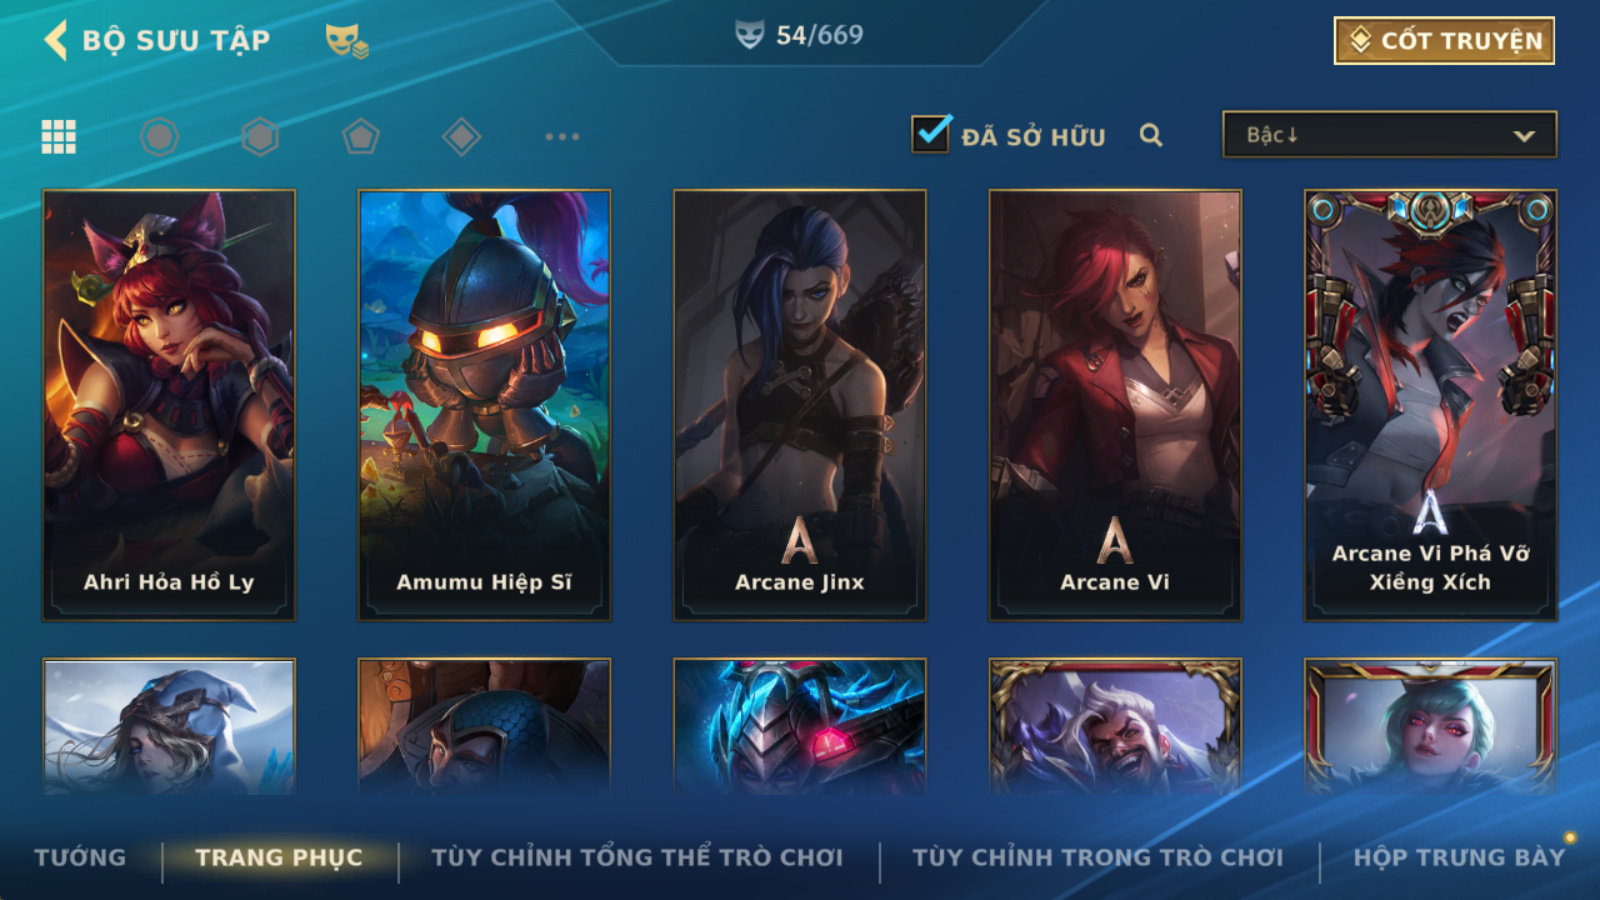Open Tùy Chỉnh Trong Trò Chơi tab
This screenshot has height=900, width=1600.
pyautogui.click(x=1098, y=857)
